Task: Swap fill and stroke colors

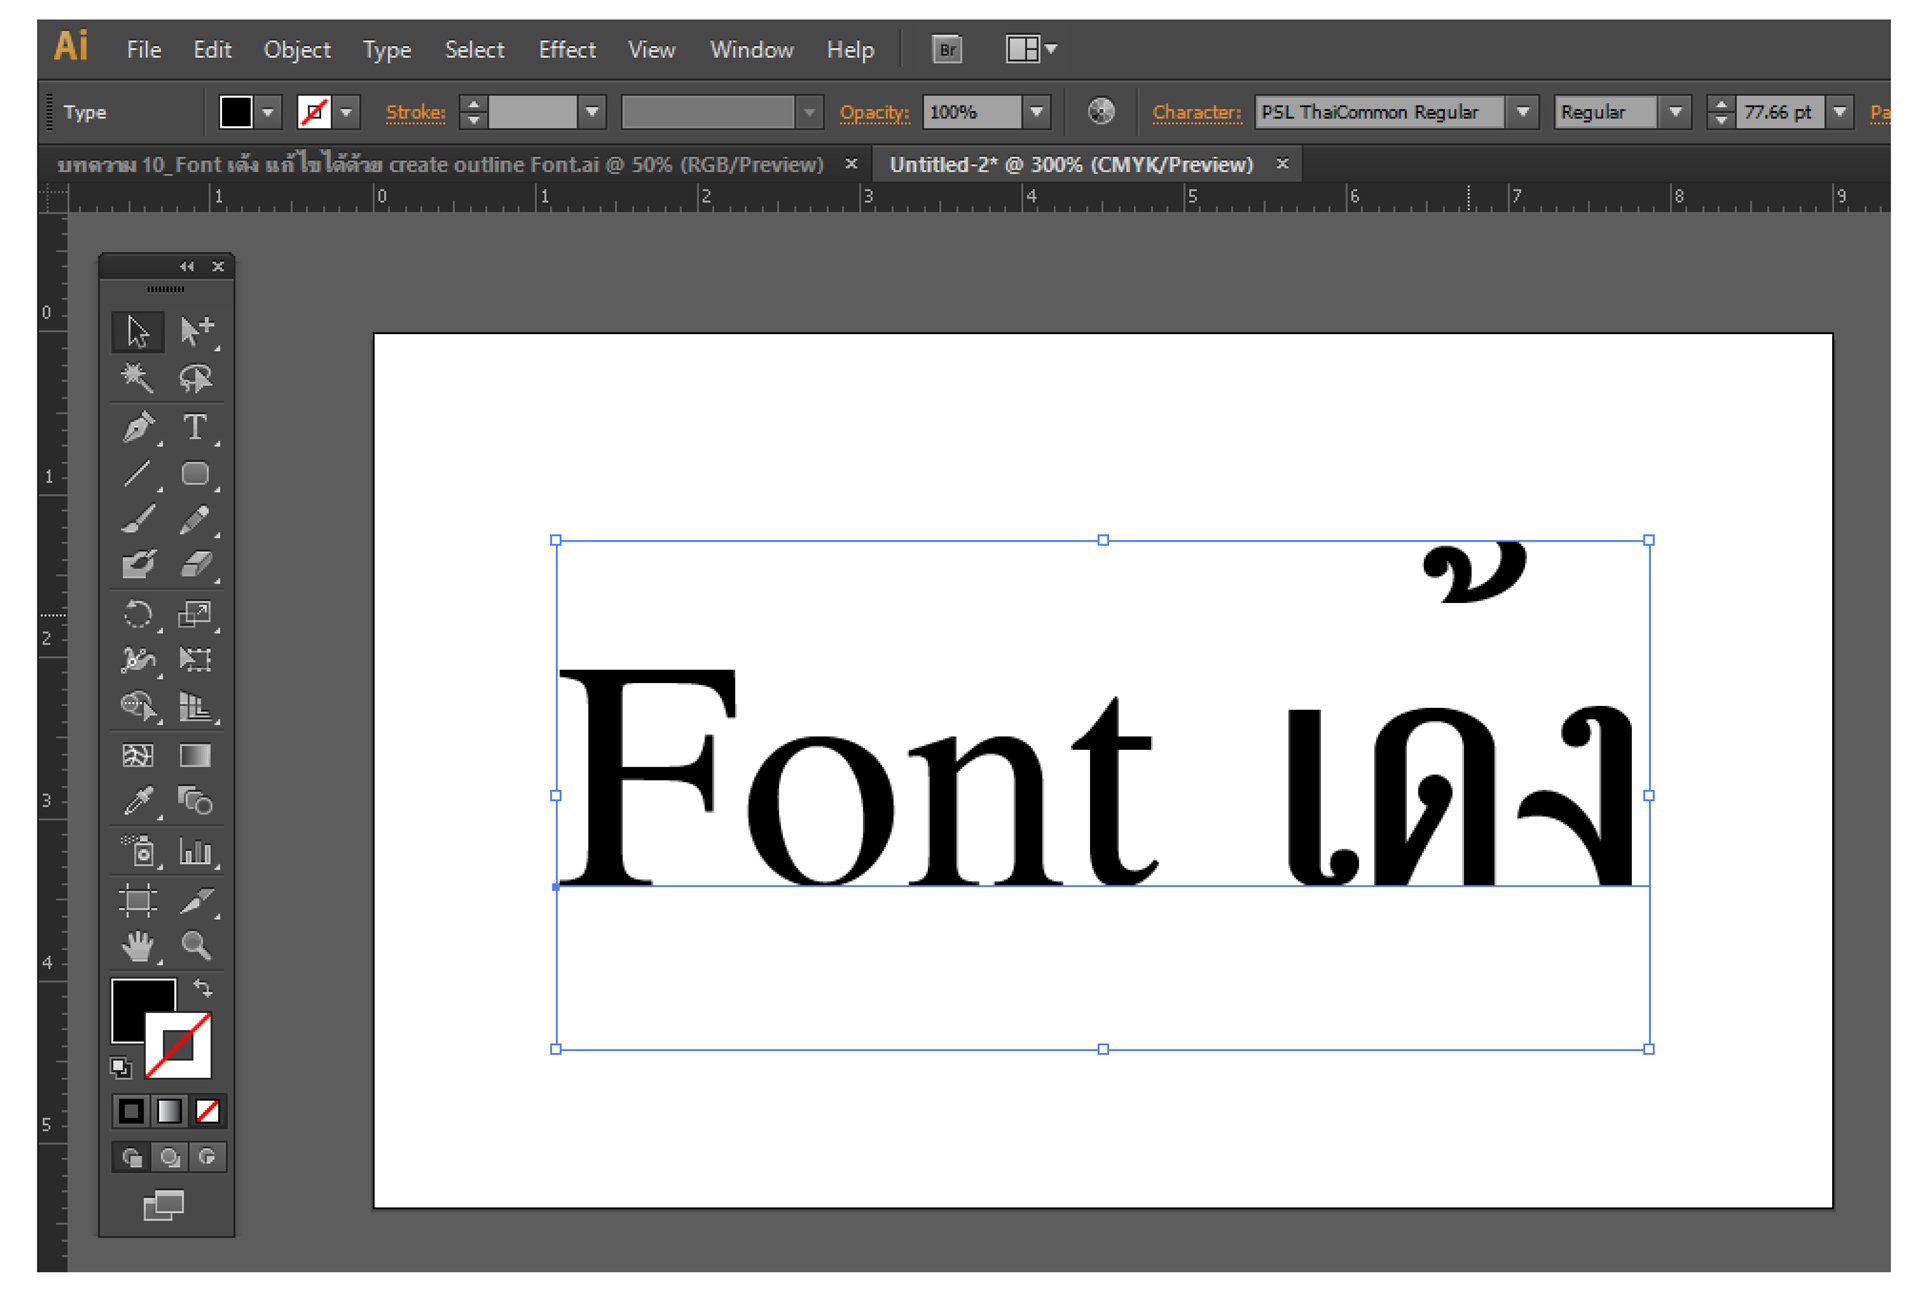Action: (x=203, y=988)
